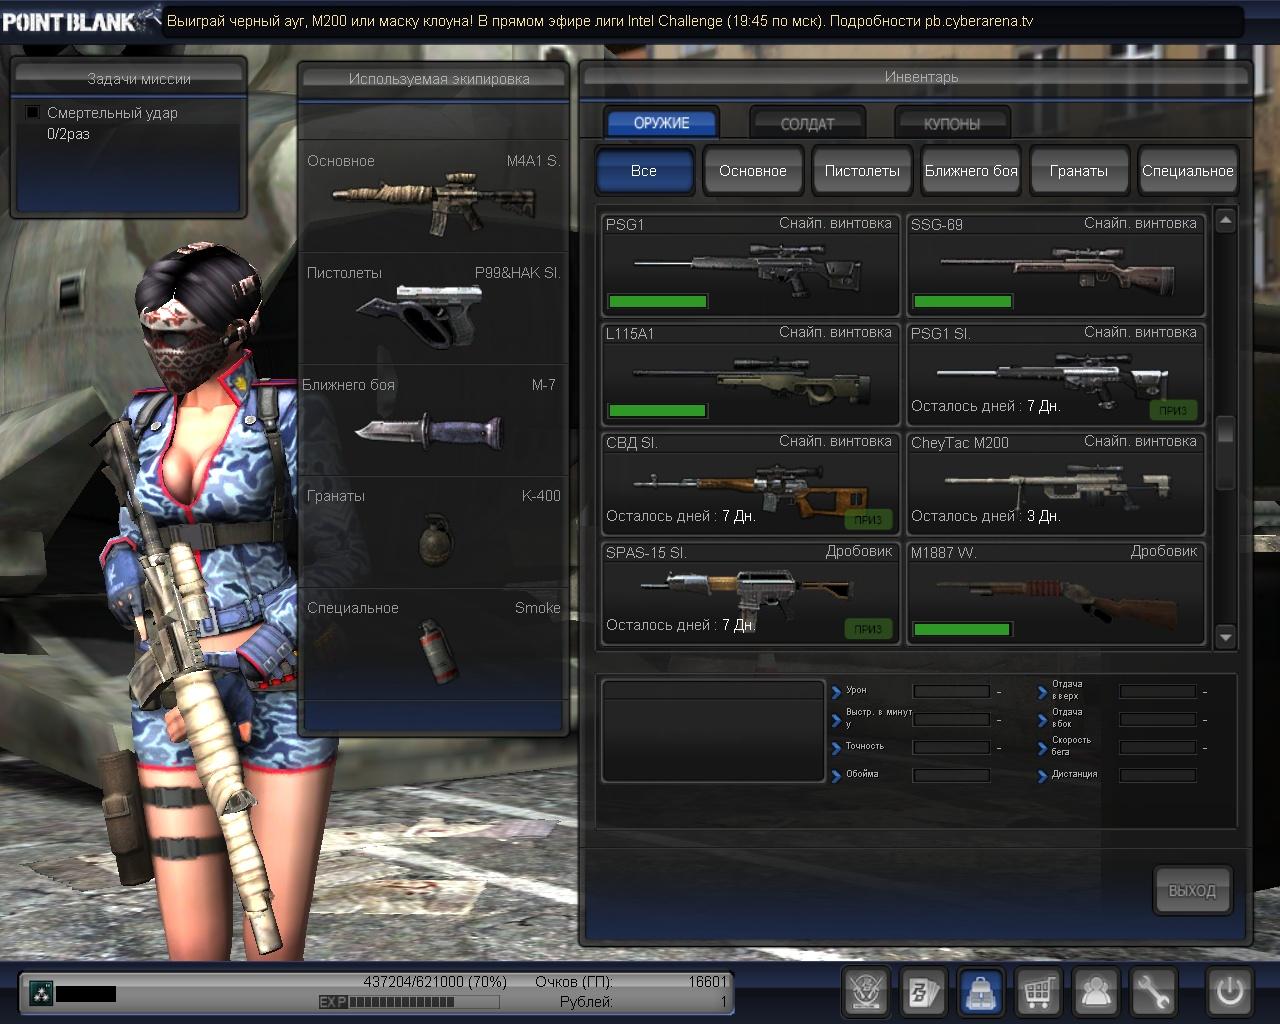Open settings with the wrench icon

tap(1153, 992)
